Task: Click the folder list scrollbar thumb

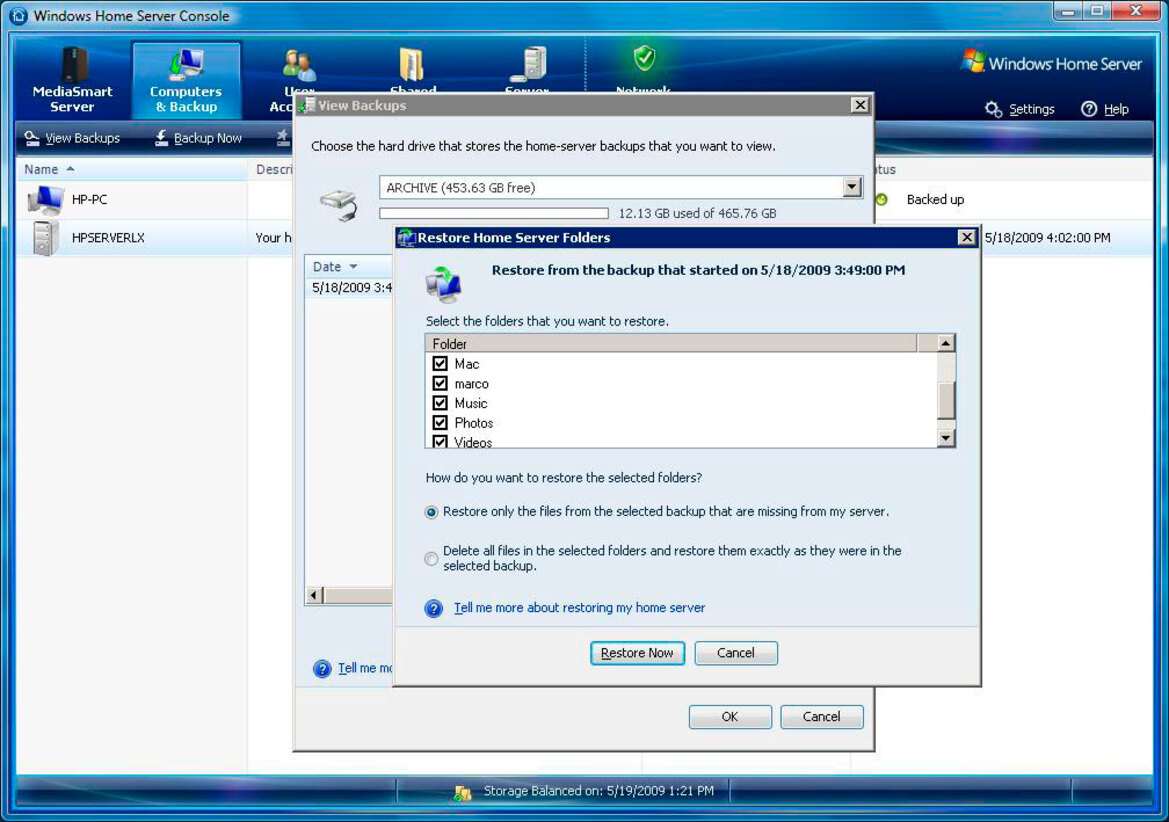Action: (x=945, y=401)
